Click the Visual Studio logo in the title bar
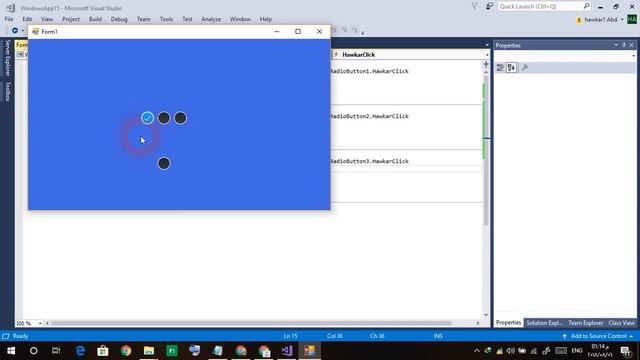 click(10, 8)
